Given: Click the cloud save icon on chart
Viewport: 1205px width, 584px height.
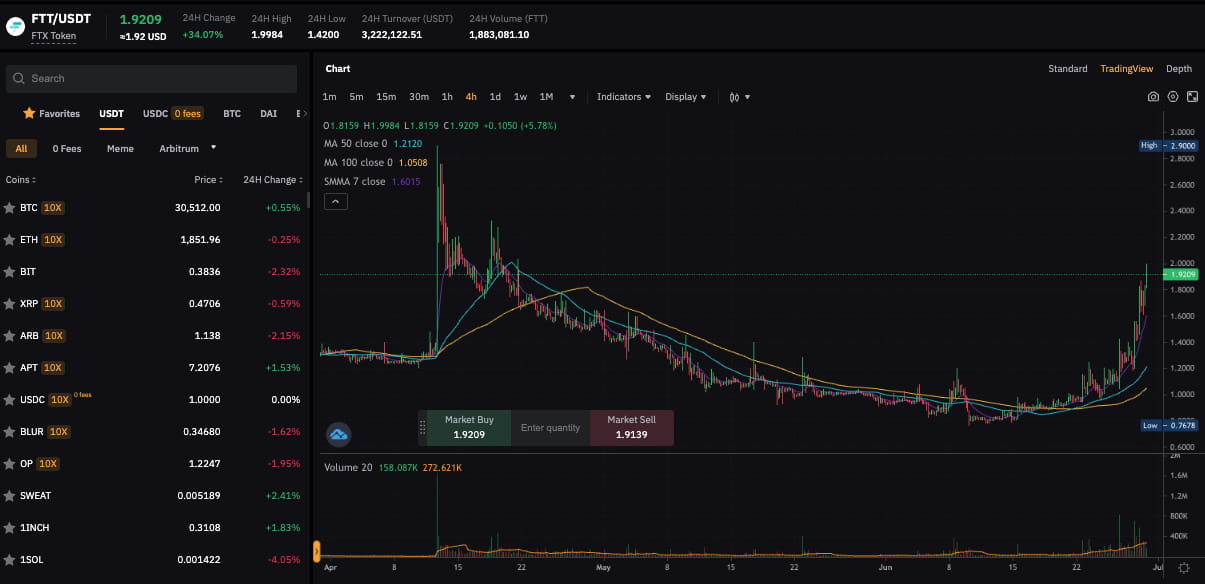Looking at the screenshot, I should pos(338,435).
